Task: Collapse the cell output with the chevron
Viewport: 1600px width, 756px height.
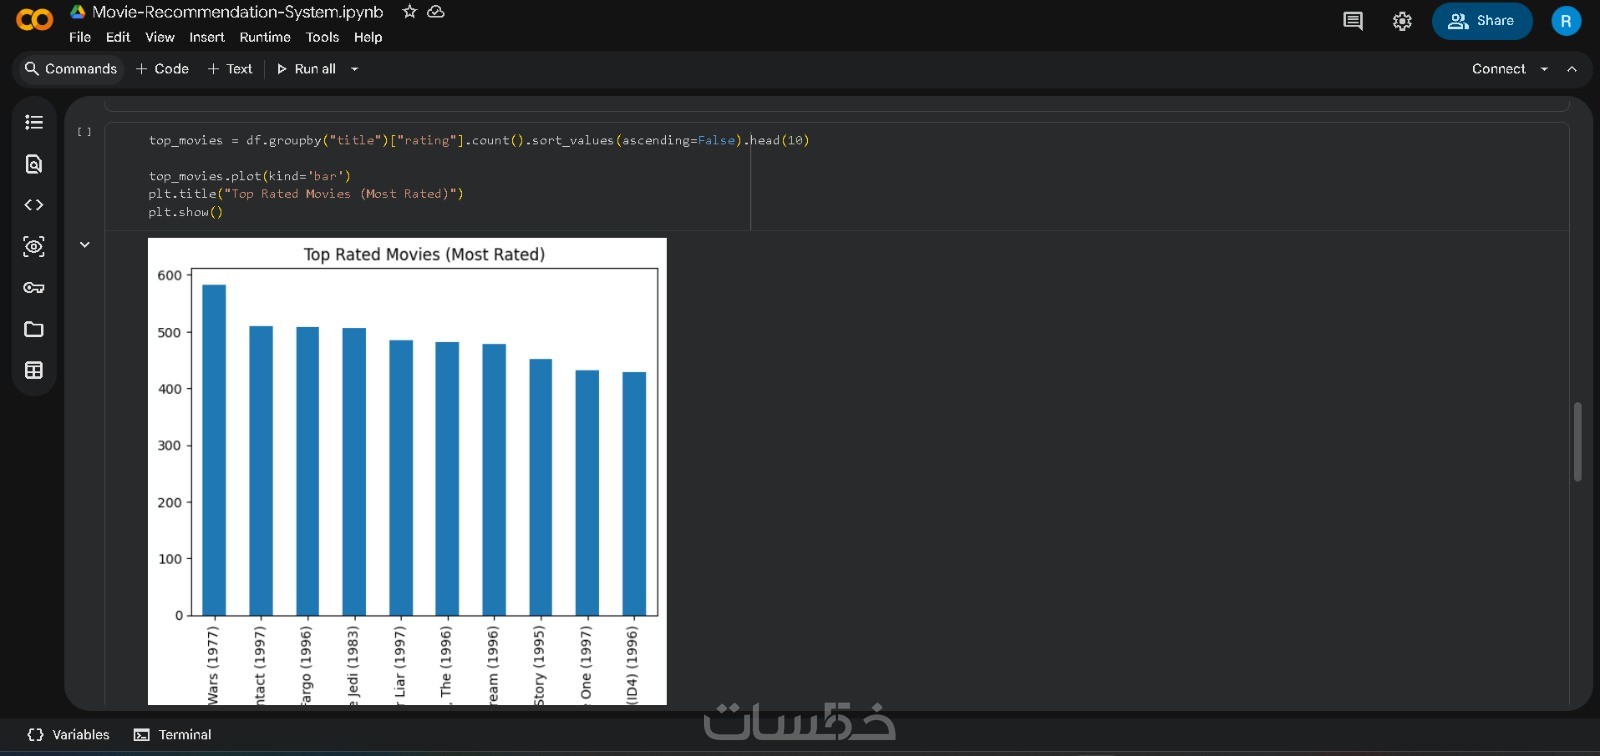Action: click(85, 245)
